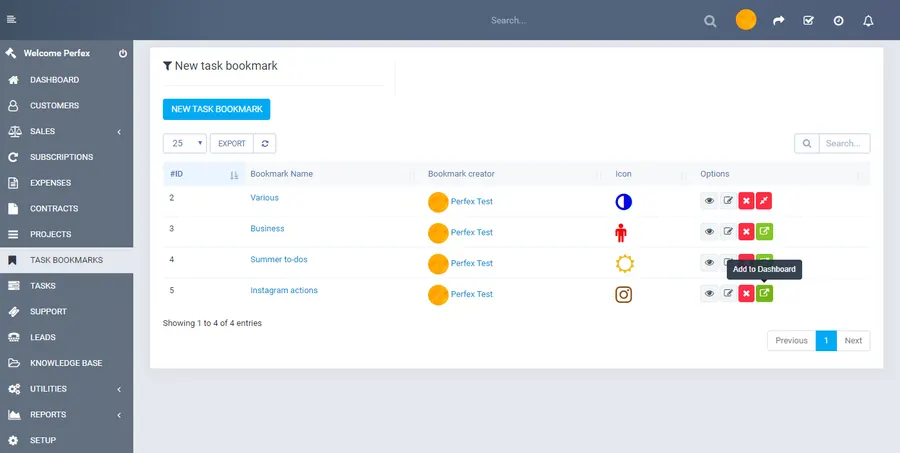The width and height of the screenshot is (900, 453).
Task: Delete the Various bookmark with red X
Action: 746,201
